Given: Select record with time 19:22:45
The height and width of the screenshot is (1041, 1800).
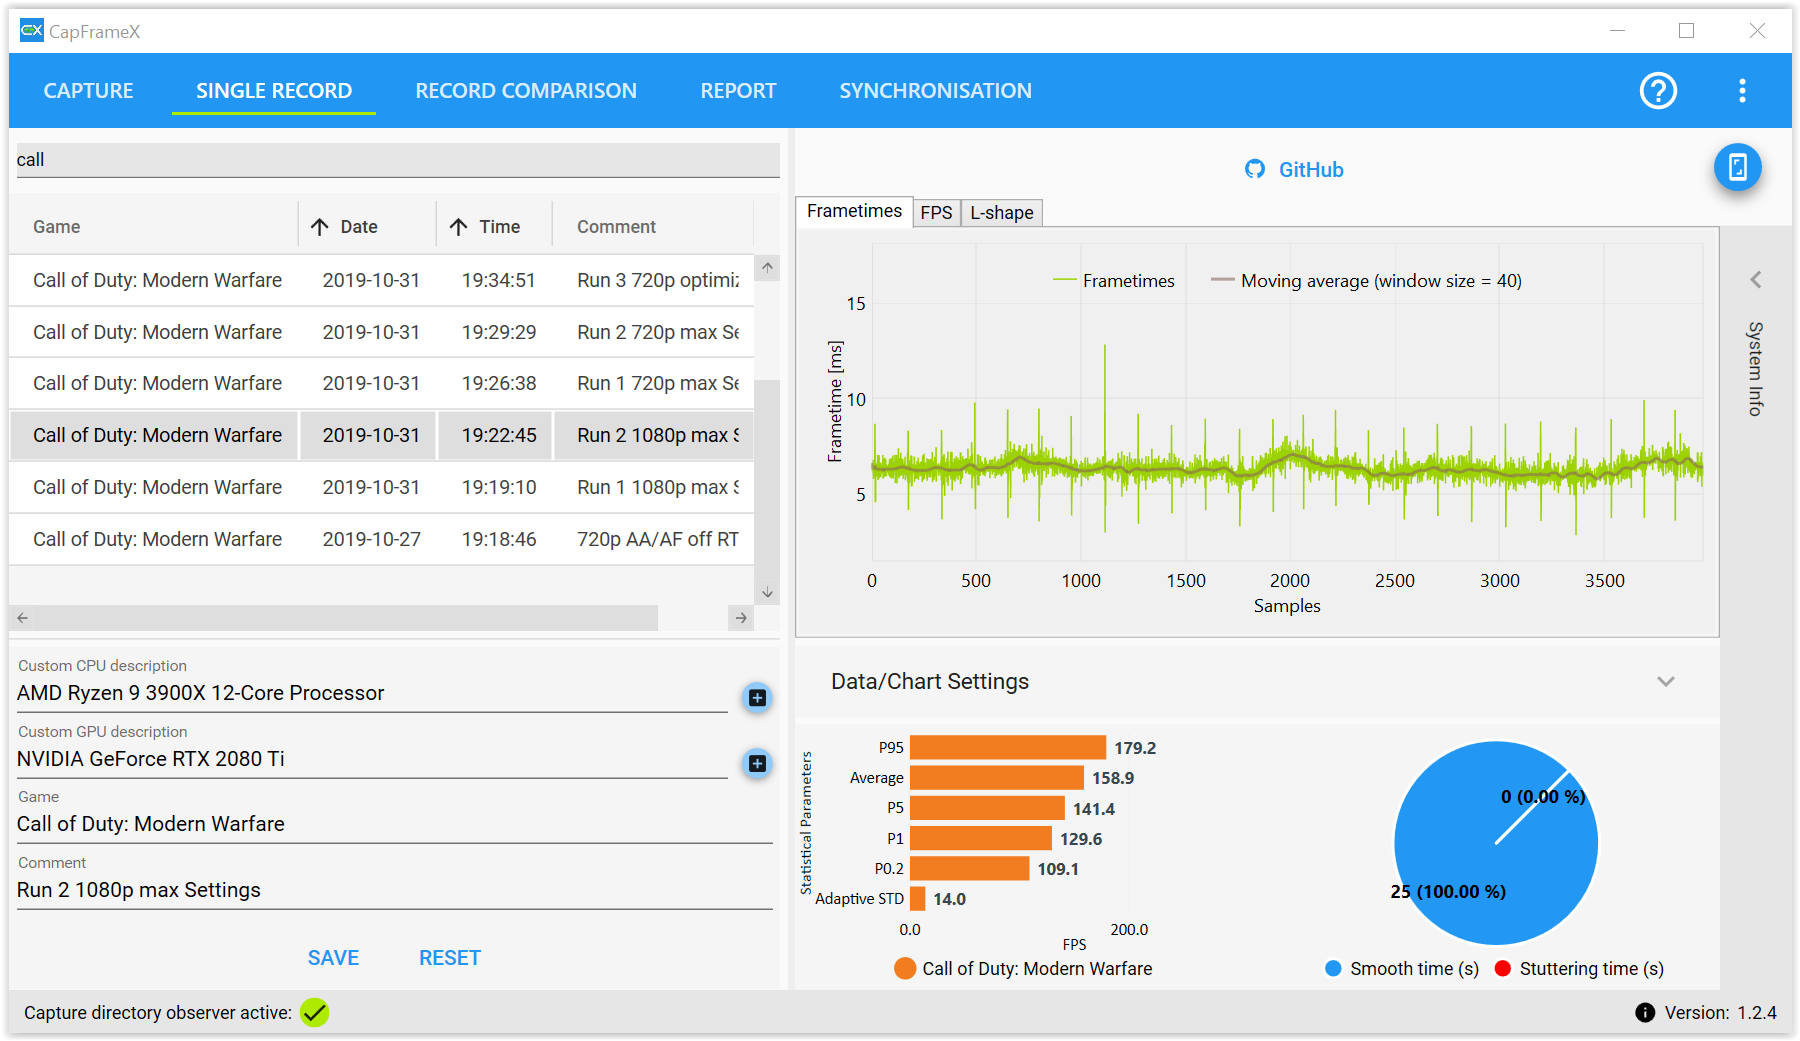Looking at the screenshot, I should [382, 436].
